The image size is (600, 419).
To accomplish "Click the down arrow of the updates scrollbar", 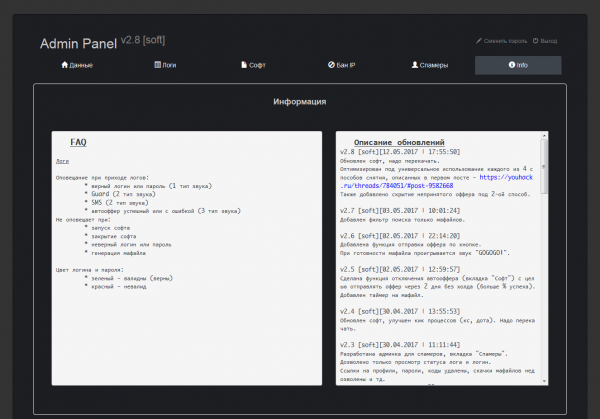I will (544, 381).
